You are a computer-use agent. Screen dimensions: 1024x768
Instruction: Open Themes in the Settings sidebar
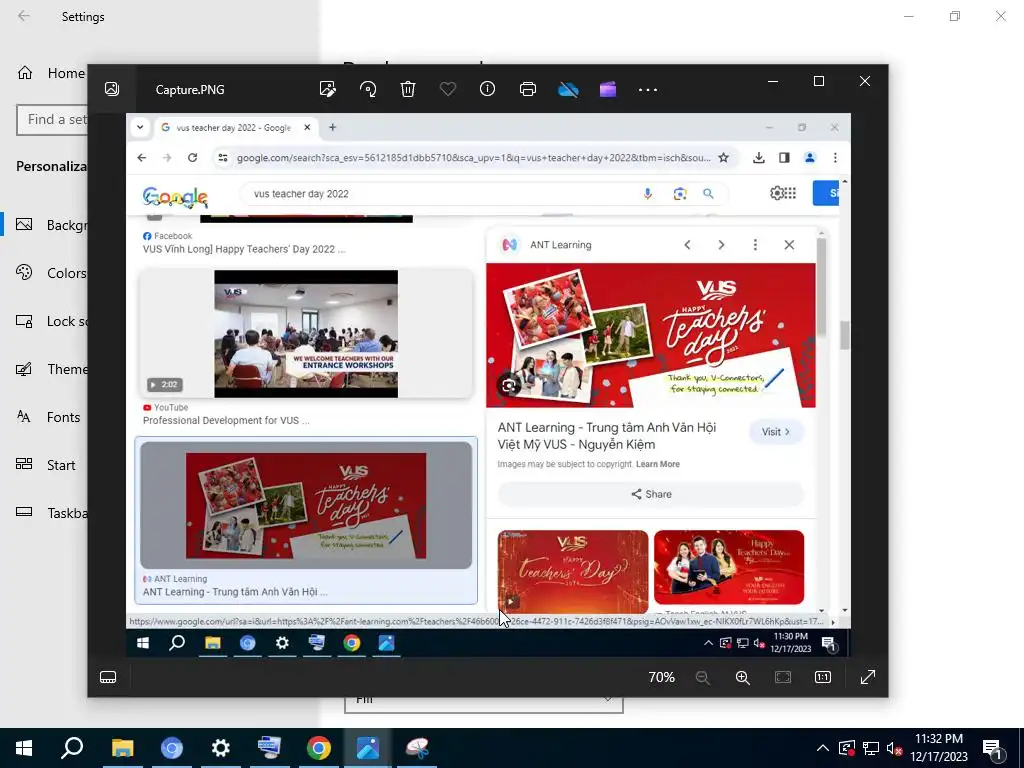[x=51, y=369]
